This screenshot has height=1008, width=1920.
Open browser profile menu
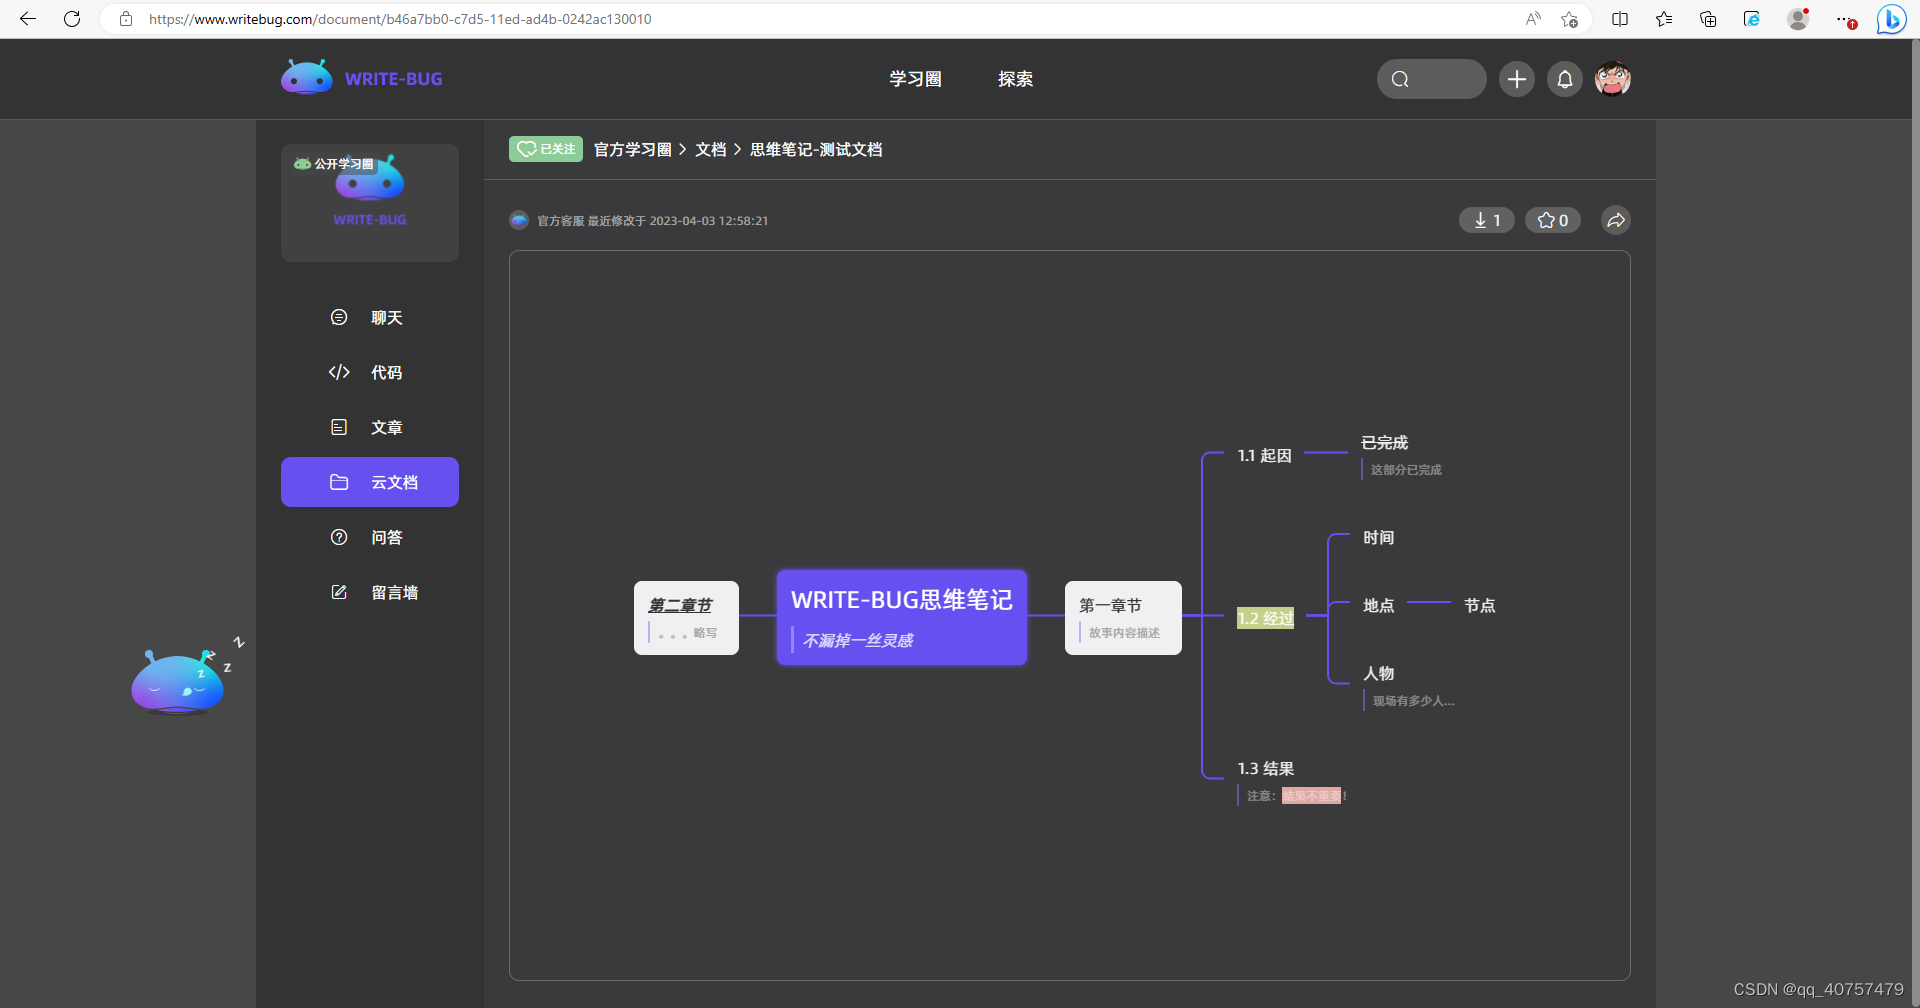tap(1798, 19)
